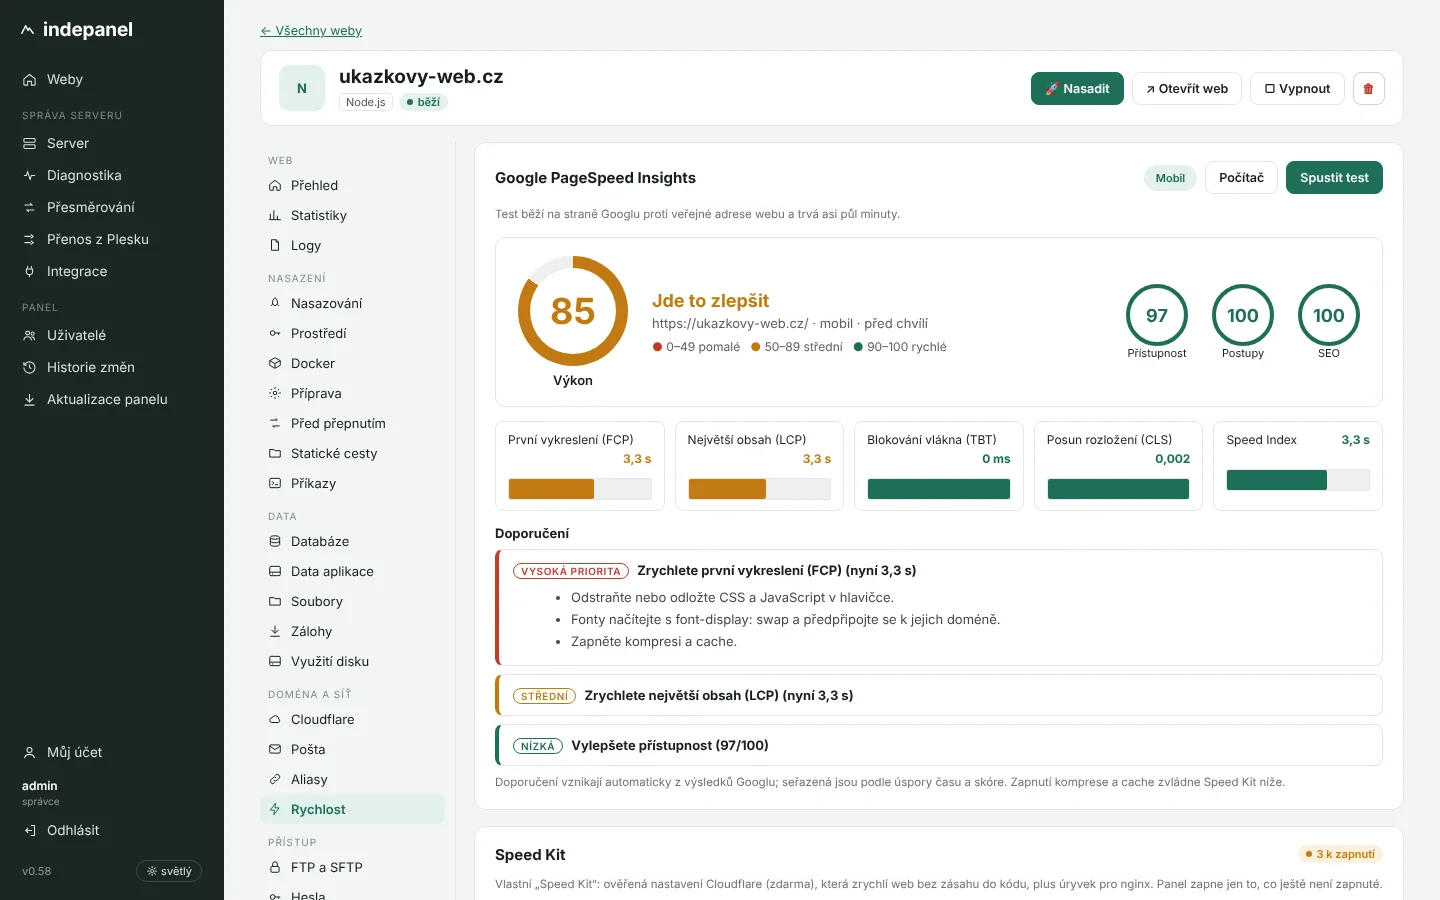Open Můj účet account page

point(112,753)
